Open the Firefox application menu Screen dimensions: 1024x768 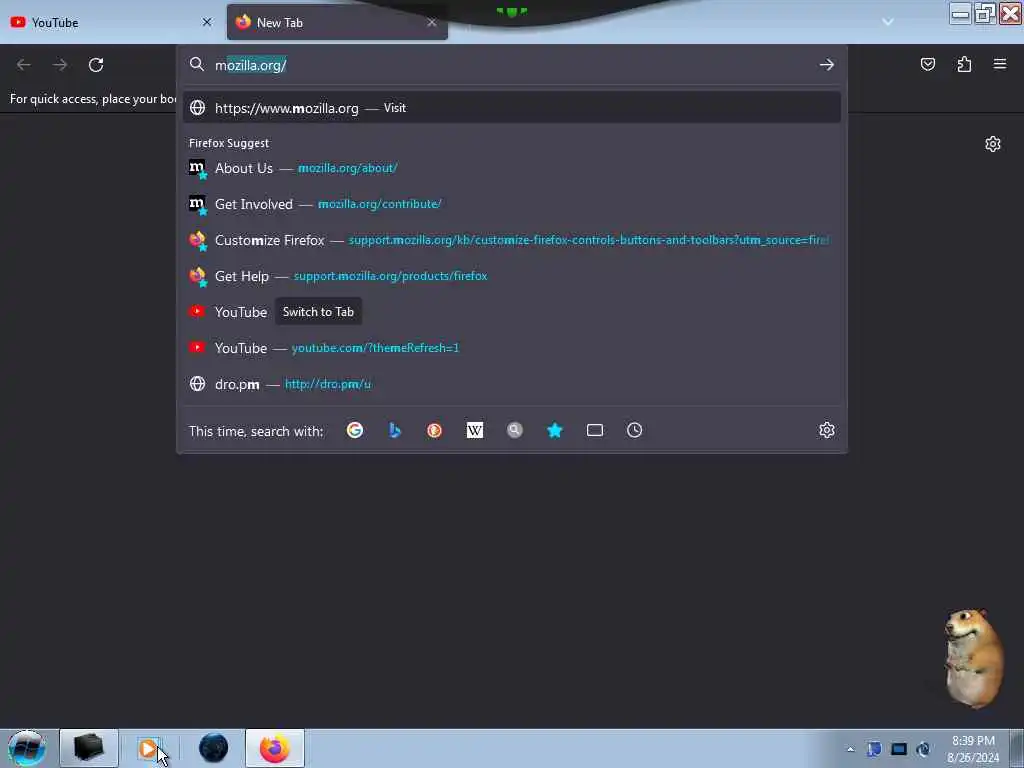coord(1000,64)
